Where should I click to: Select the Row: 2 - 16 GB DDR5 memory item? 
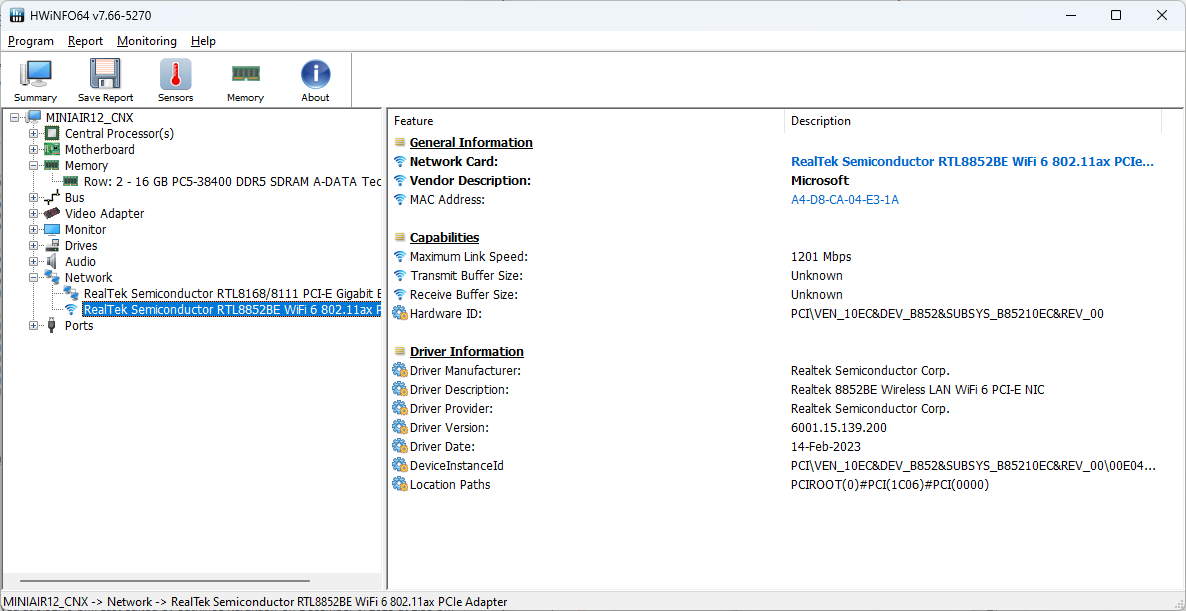pos(232,181)
